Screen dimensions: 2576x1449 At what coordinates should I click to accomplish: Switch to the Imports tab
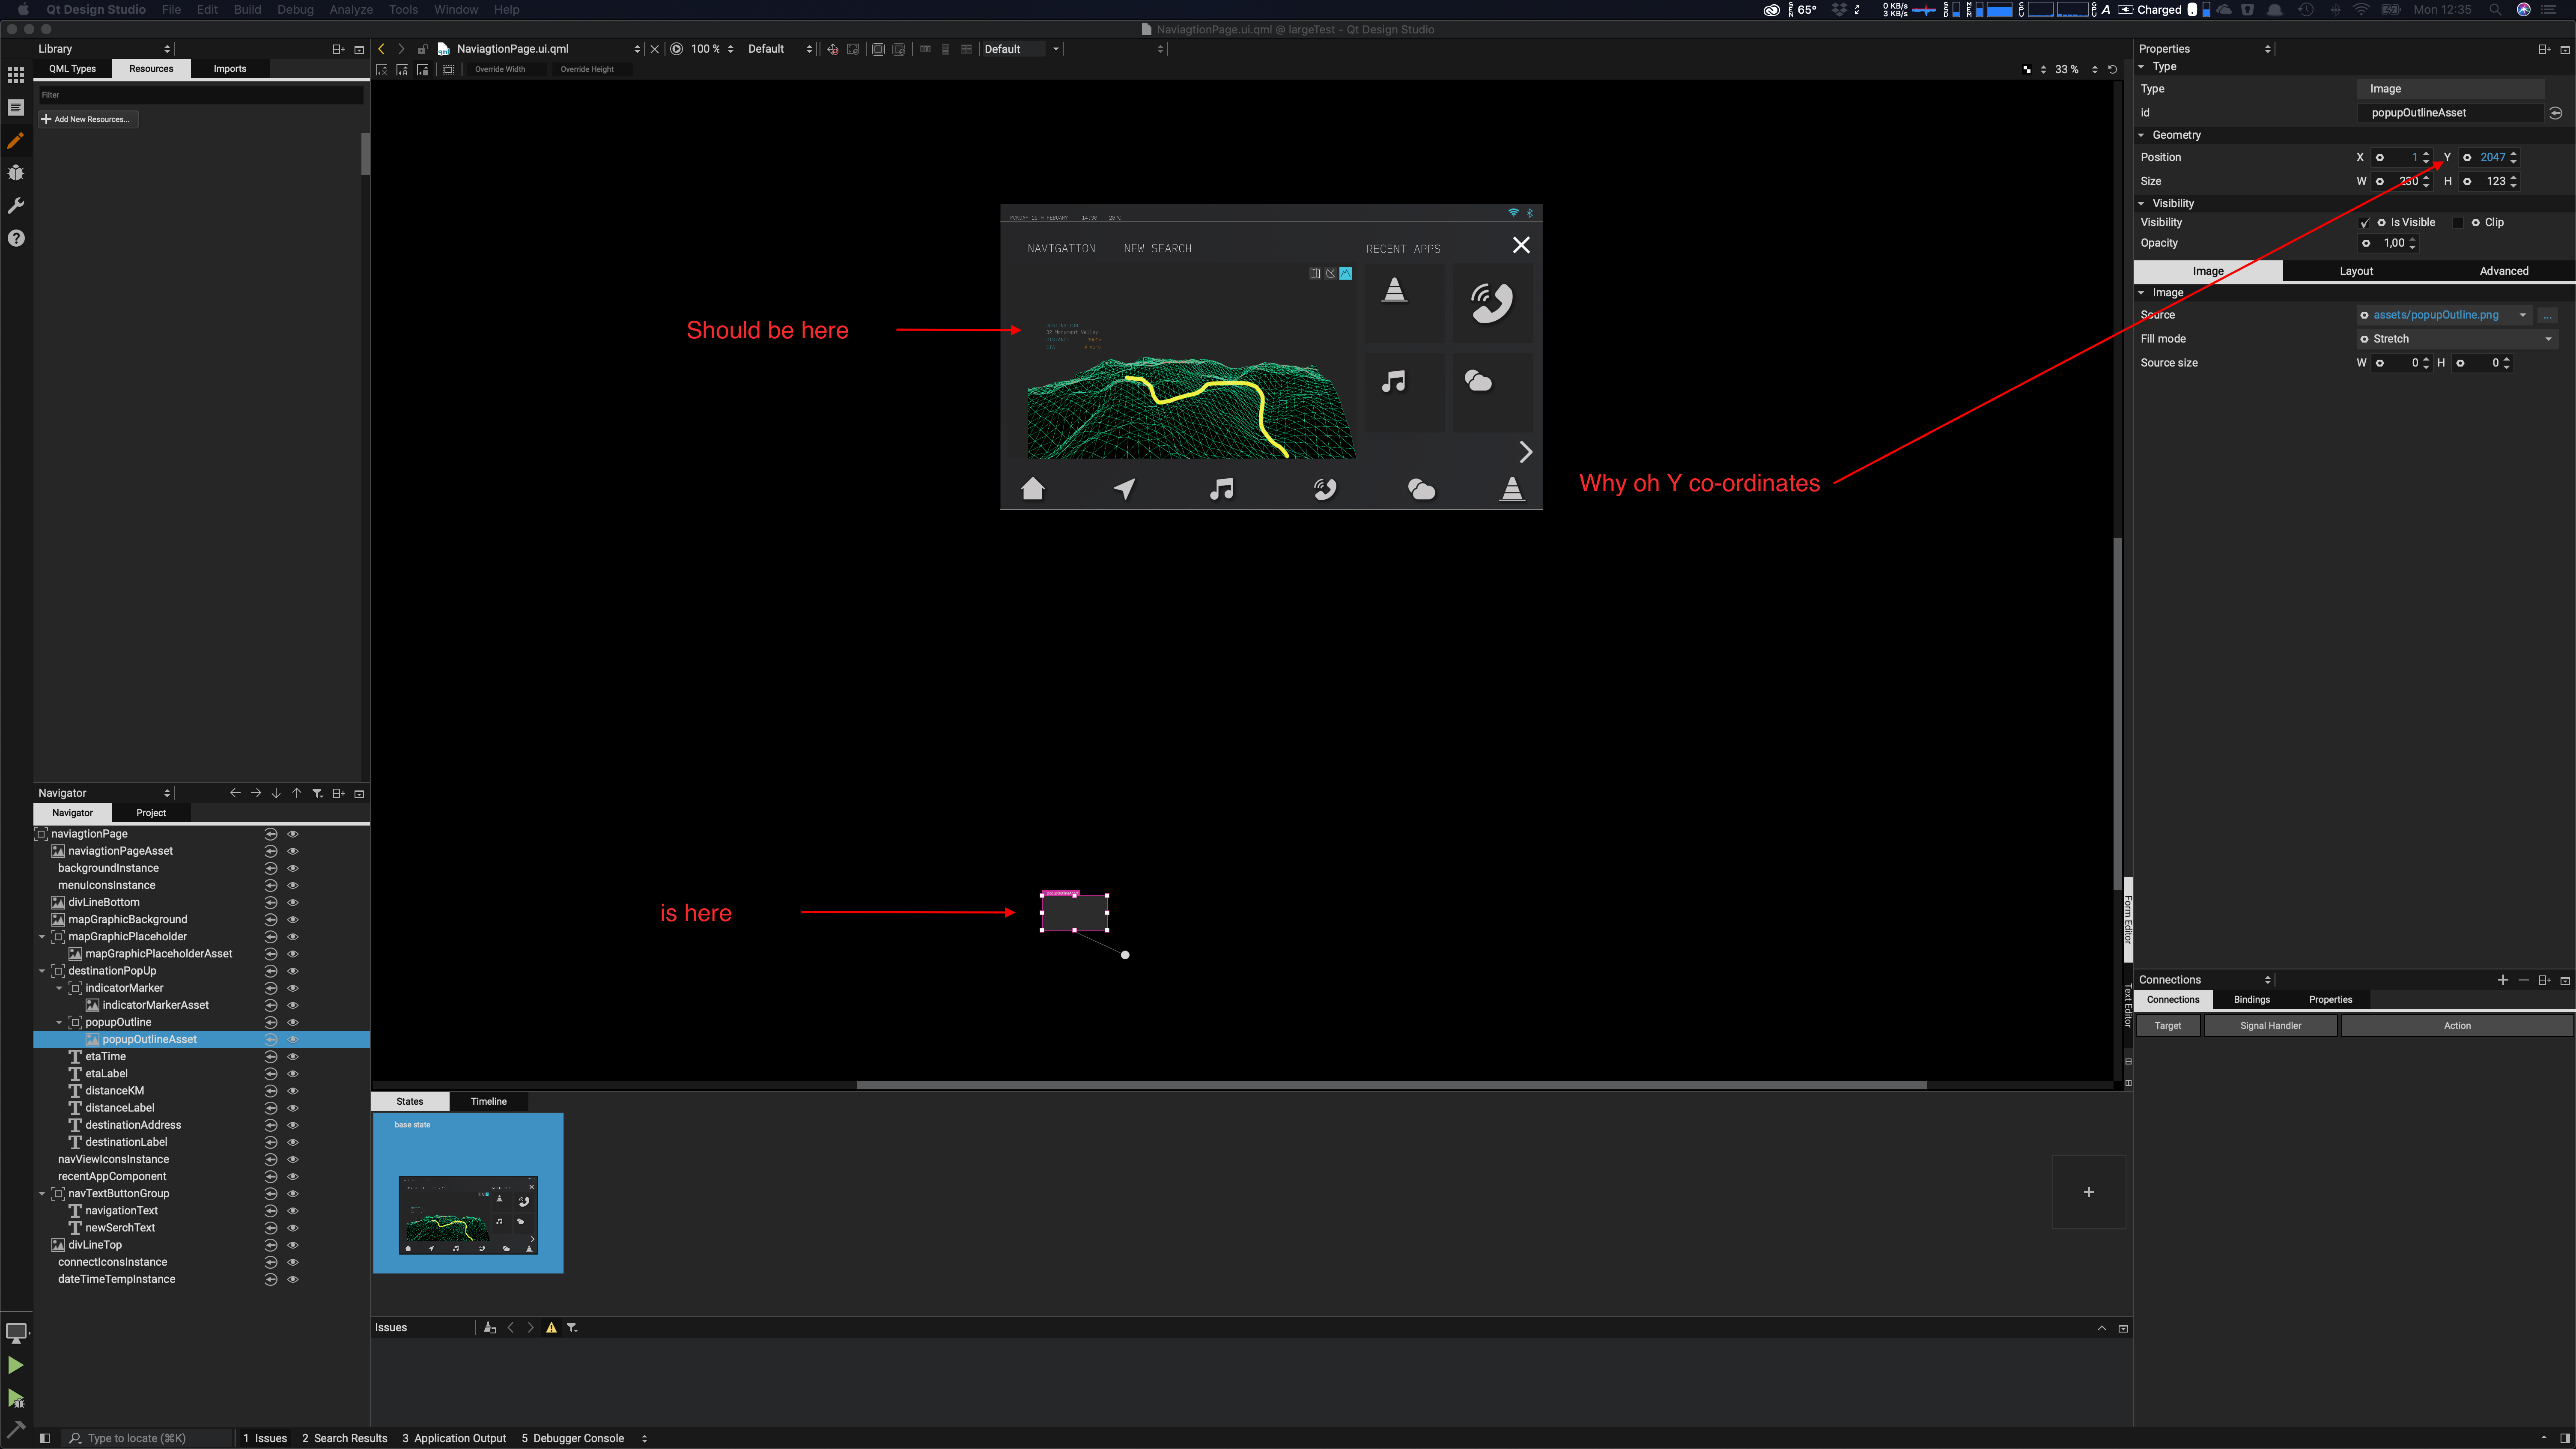coord(230,69)
